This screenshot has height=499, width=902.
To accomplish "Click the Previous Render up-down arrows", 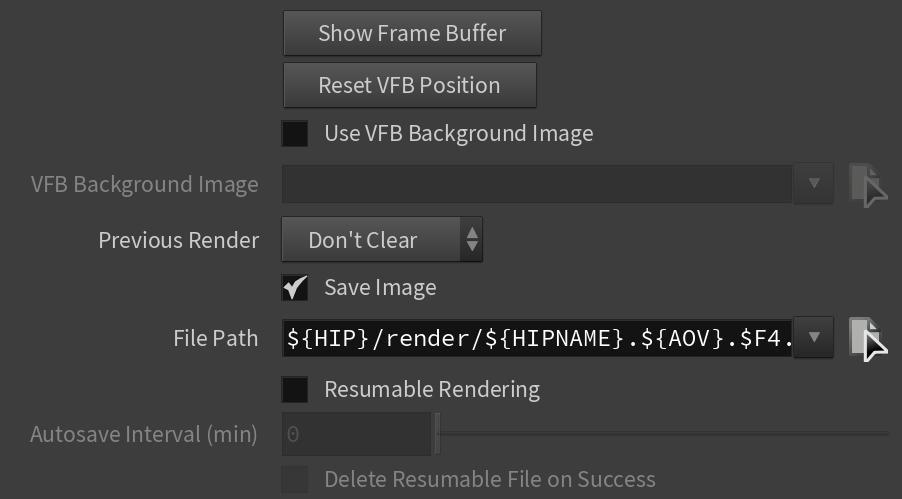I will tap(472, 239).
